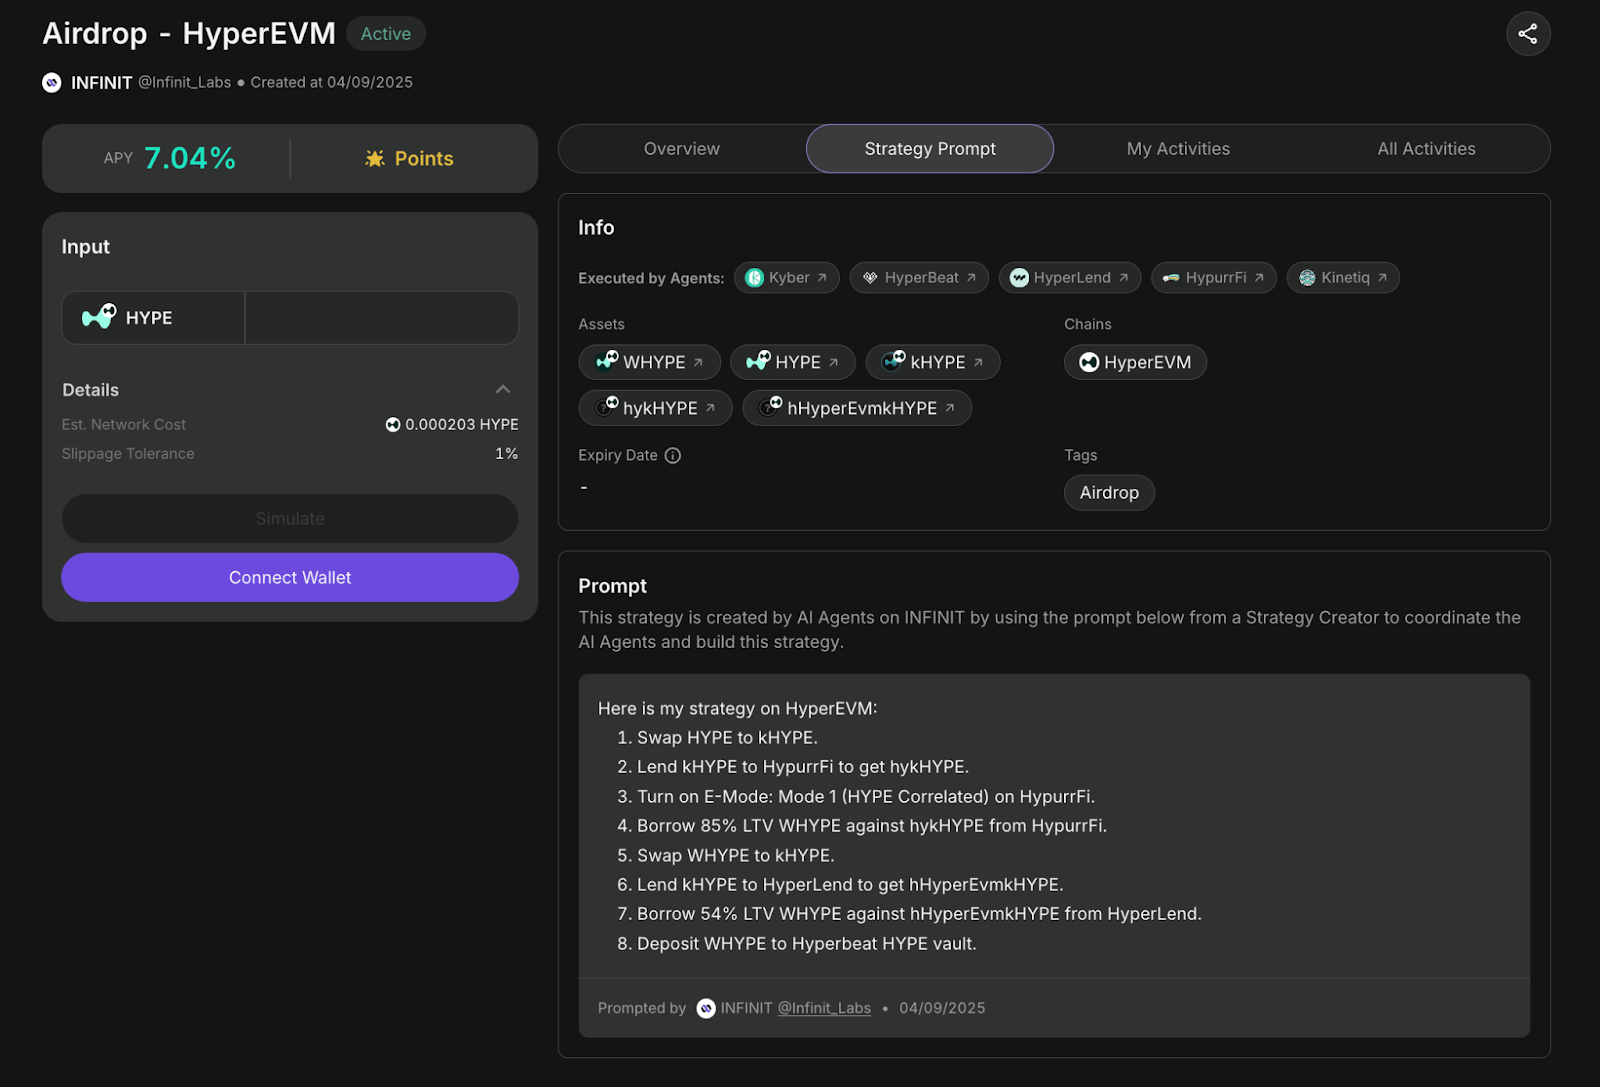Click the 'Est. Network Cost' label

(124, 425)
